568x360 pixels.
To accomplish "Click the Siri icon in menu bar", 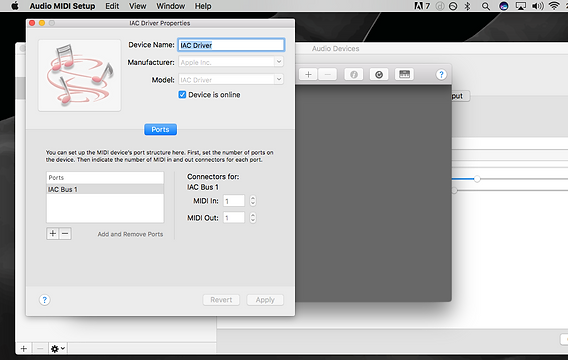I will click(x=504, y=6).
